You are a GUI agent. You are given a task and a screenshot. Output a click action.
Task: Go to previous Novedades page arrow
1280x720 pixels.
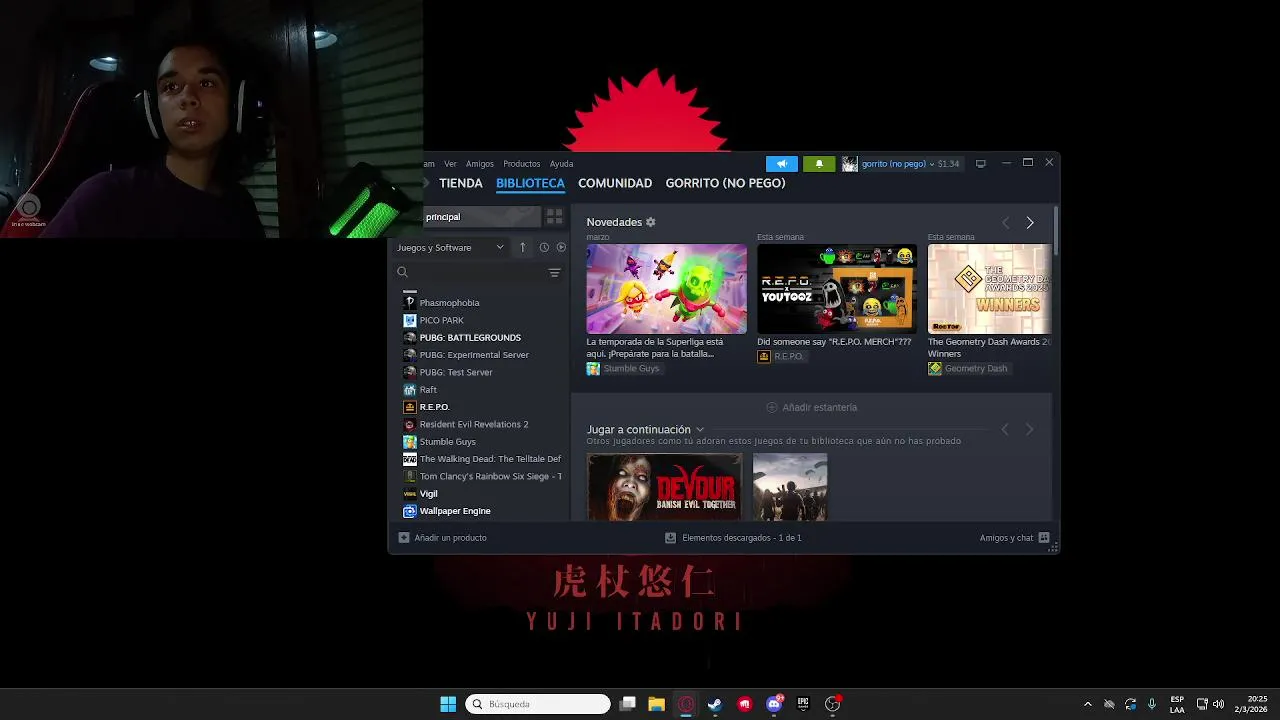[x=1005, y=223]
